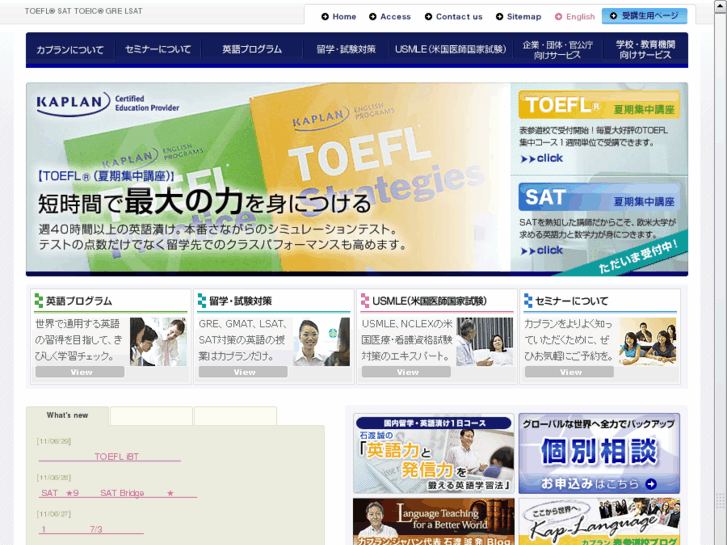Click the 英語プログラム card heading
727x545 pixels.
(x=79, y=301)
